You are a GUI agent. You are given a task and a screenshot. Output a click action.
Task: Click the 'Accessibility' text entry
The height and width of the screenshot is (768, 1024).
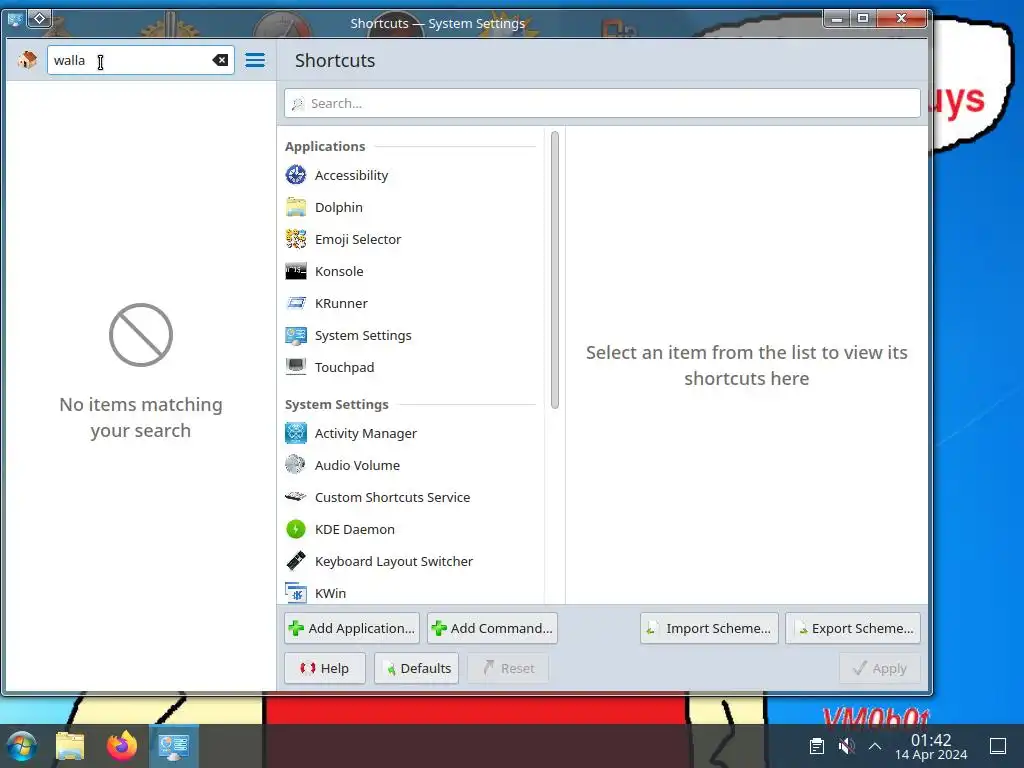[351, 175]
